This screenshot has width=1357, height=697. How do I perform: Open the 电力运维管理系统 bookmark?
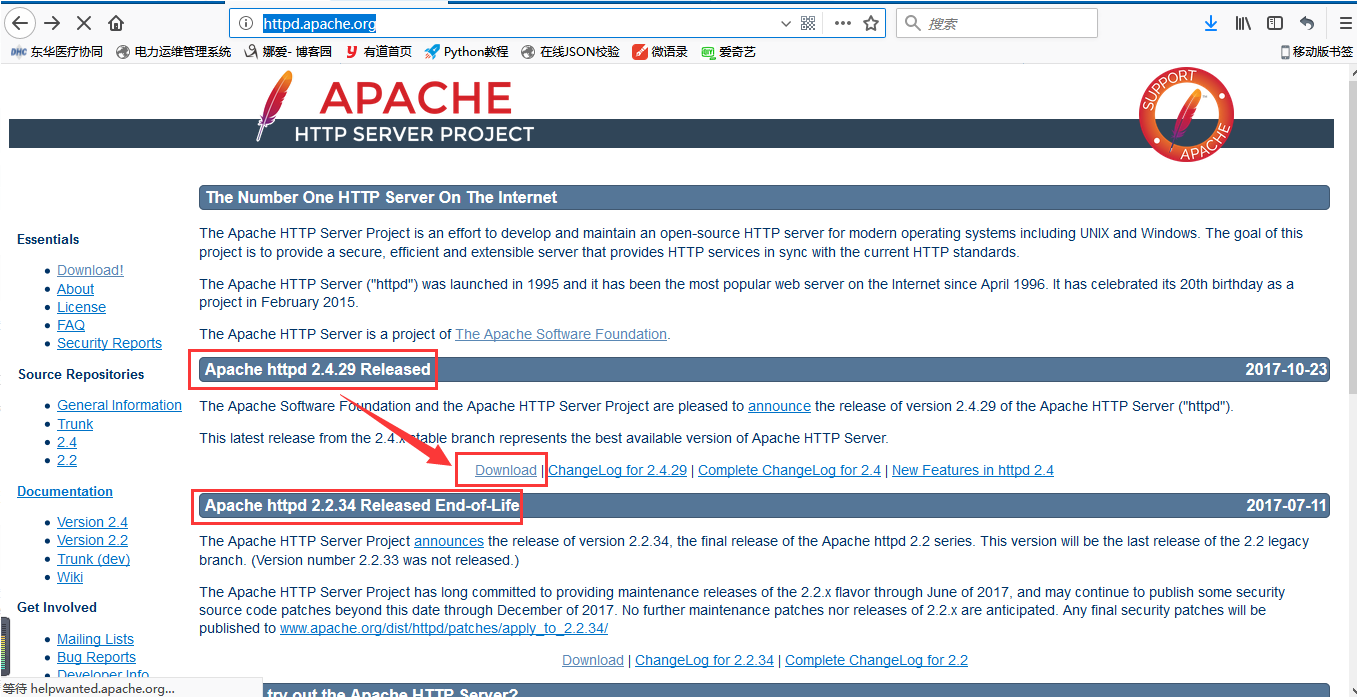[x=173, y=51]
